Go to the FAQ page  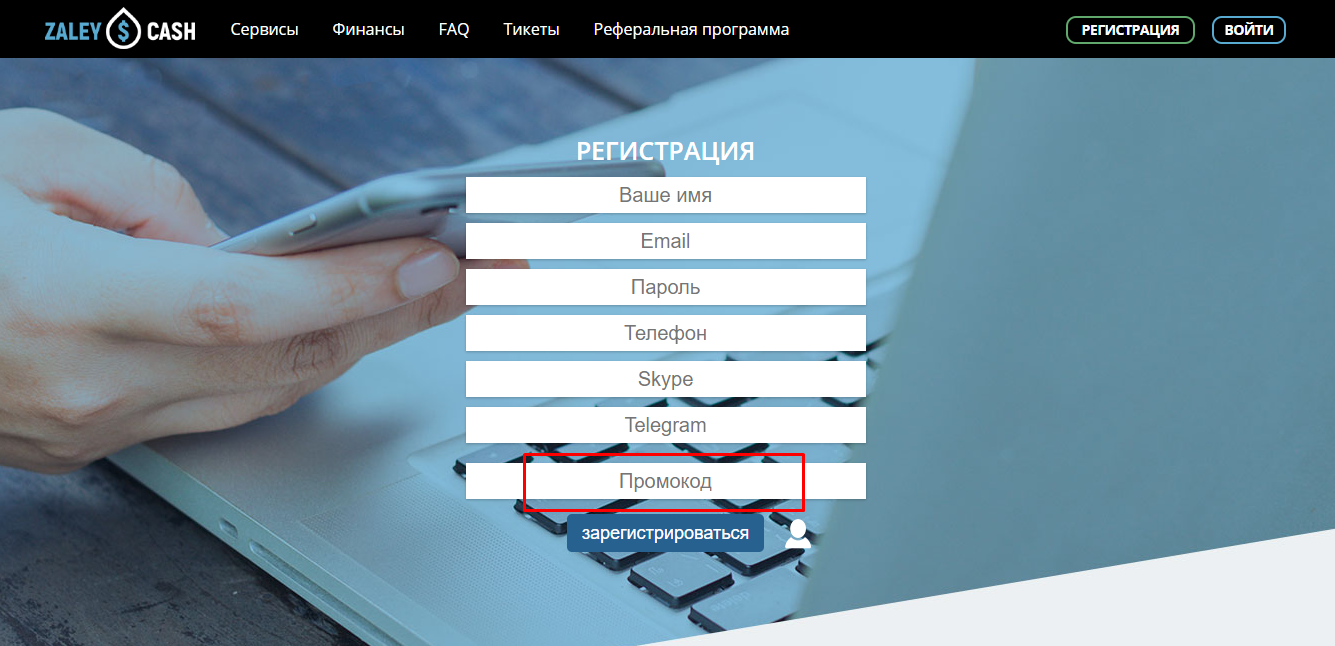pos(454,30)
